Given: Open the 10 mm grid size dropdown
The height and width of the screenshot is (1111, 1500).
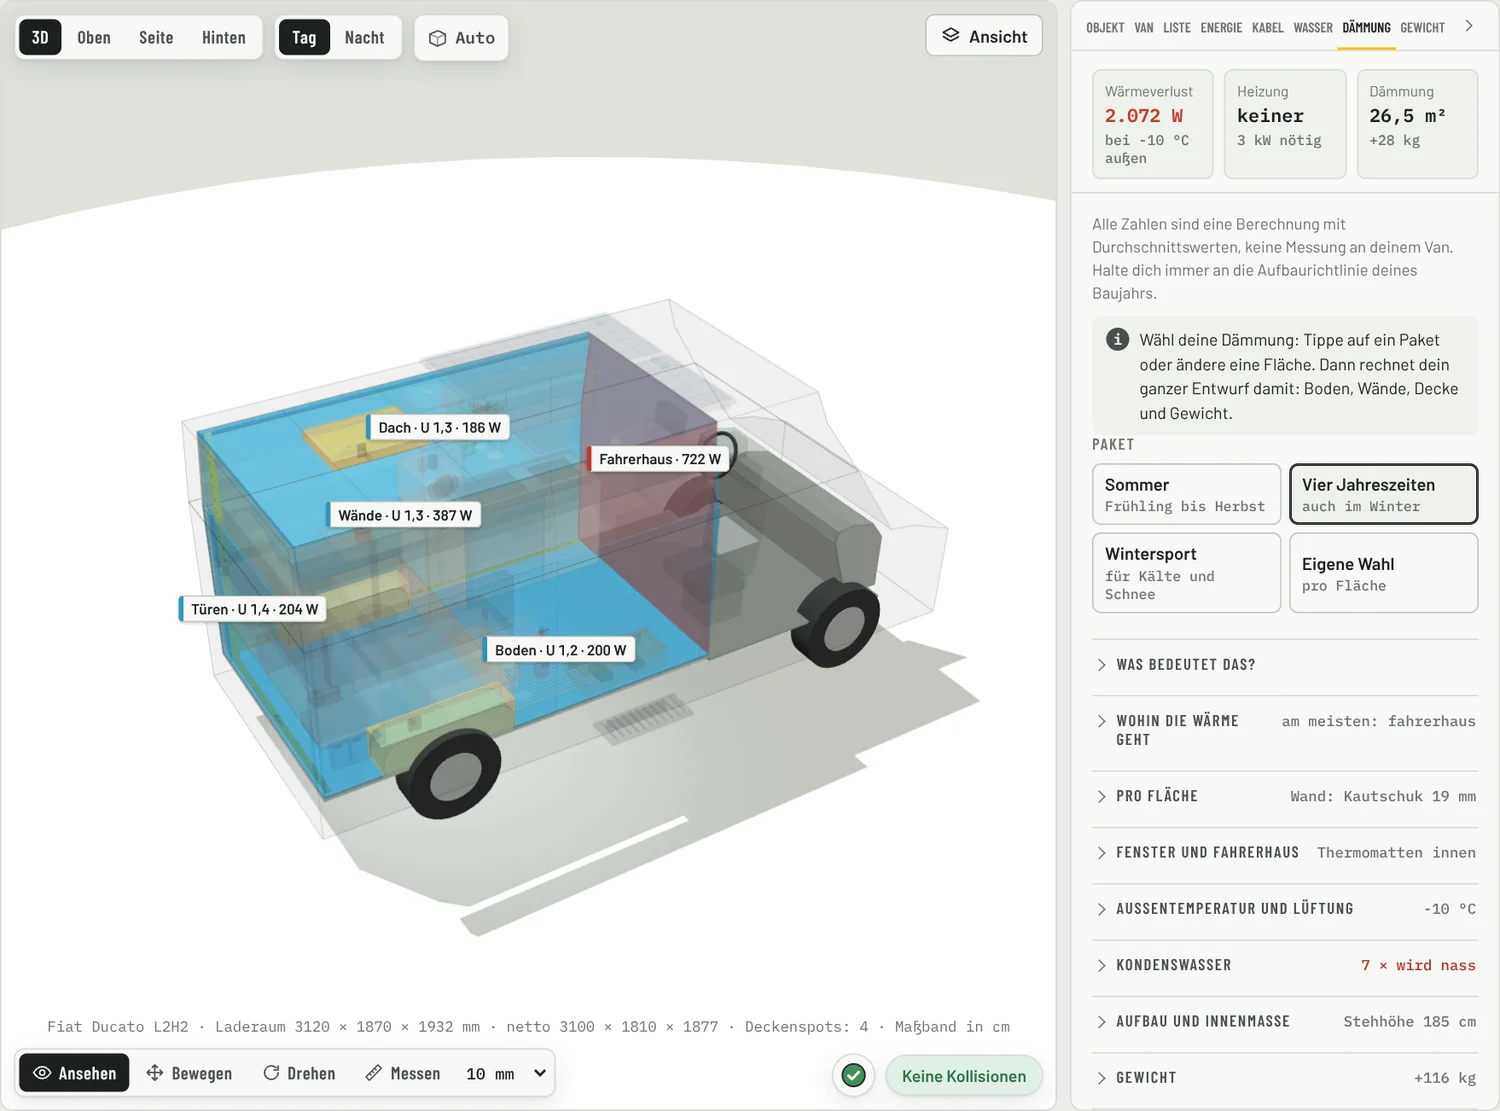Looking at the screenshot, I should 506,1073.
